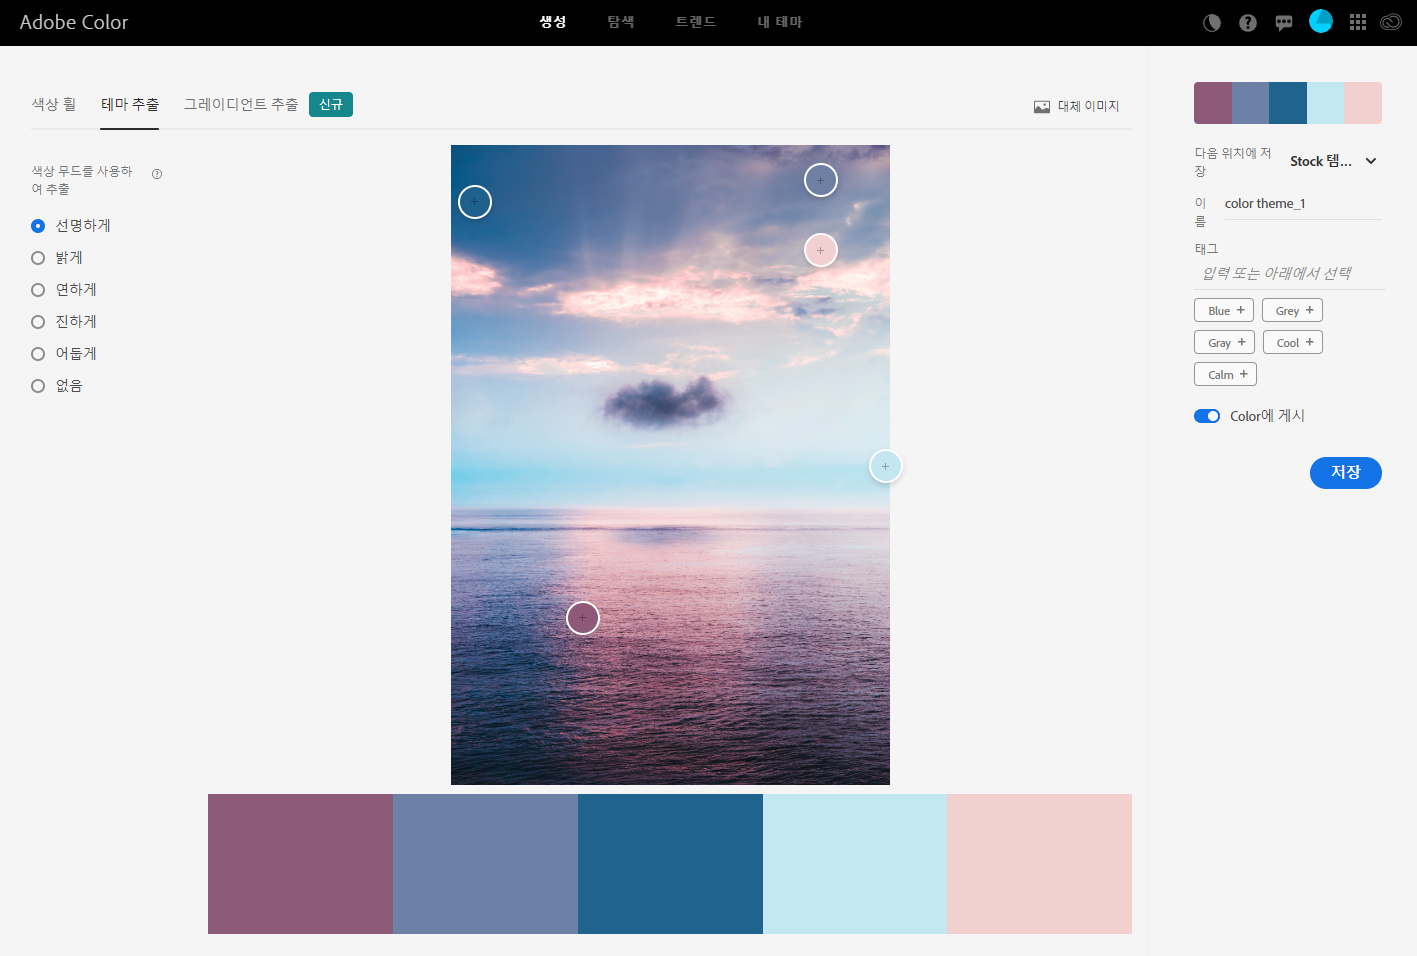The height and width of the screenshot is (956, 1417).
Task: Click the color theme_1 name field
Action: 1303,204
